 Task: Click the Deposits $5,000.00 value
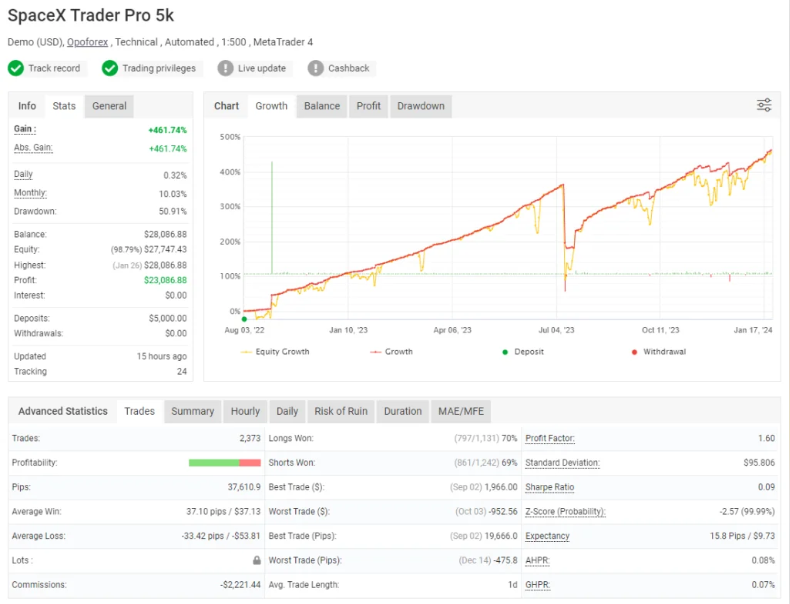(168, 318)
